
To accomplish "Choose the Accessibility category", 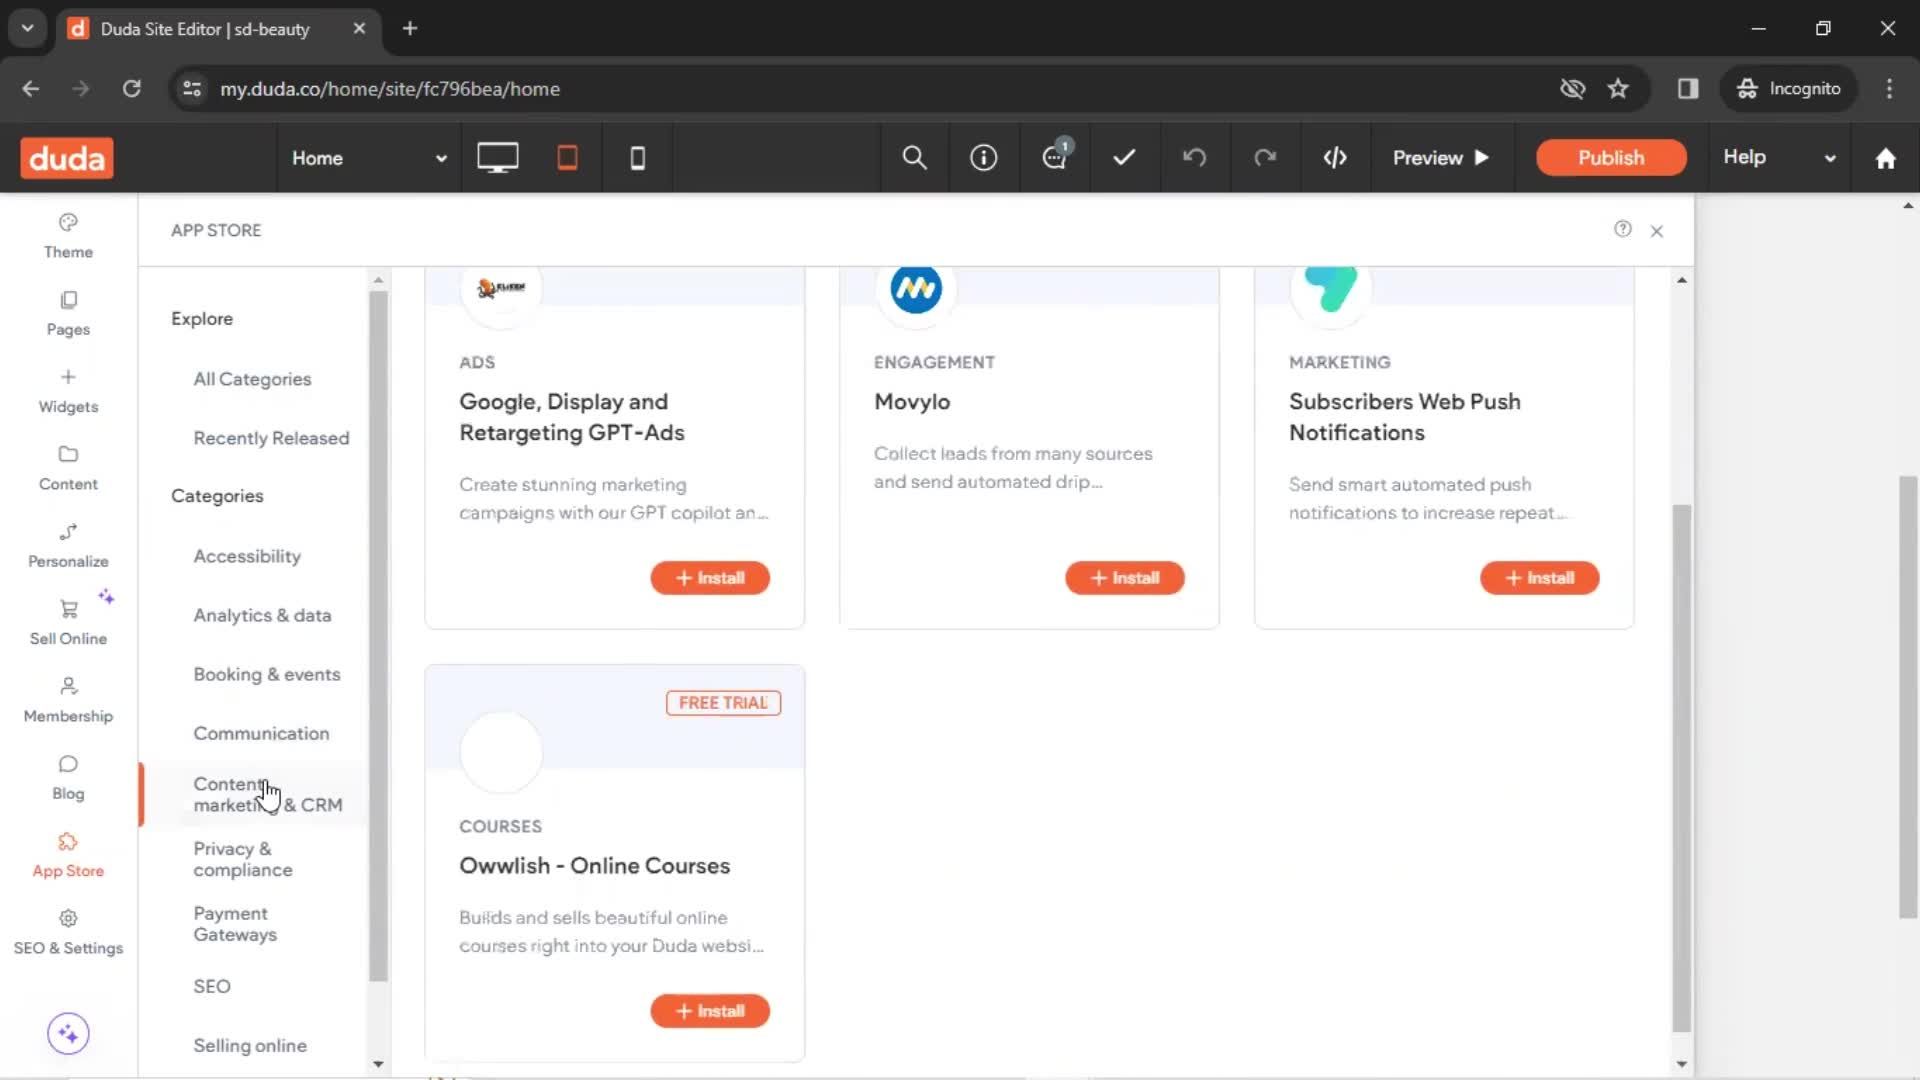I will point(247,556).
